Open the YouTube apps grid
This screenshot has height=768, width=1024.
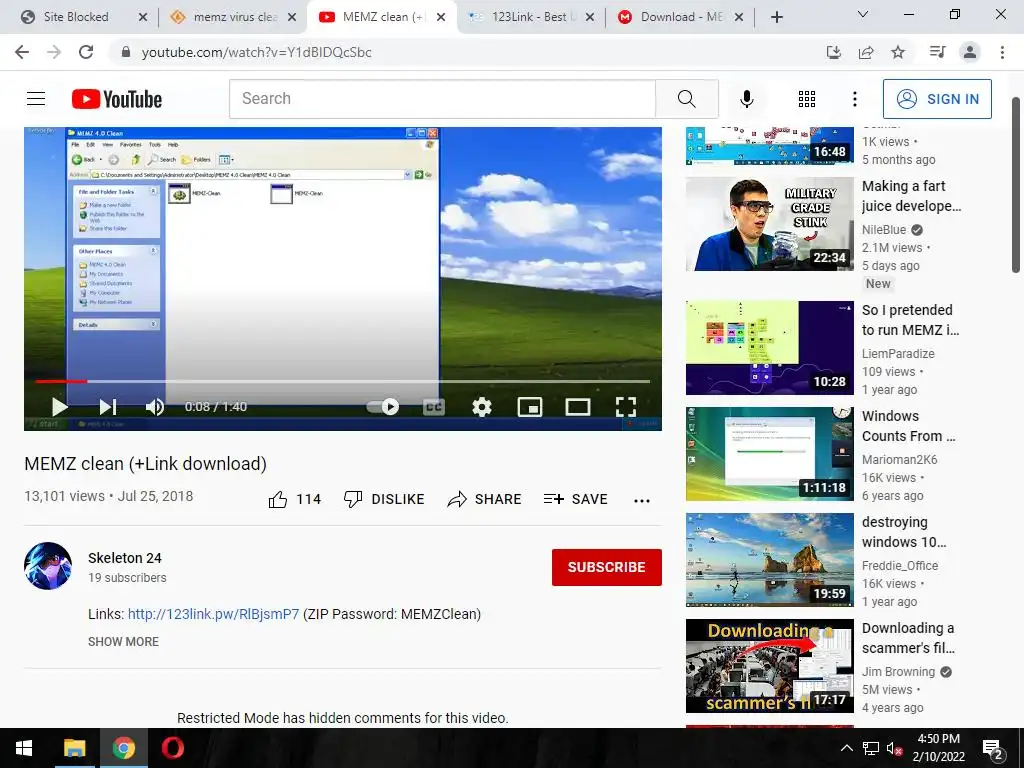807,99
